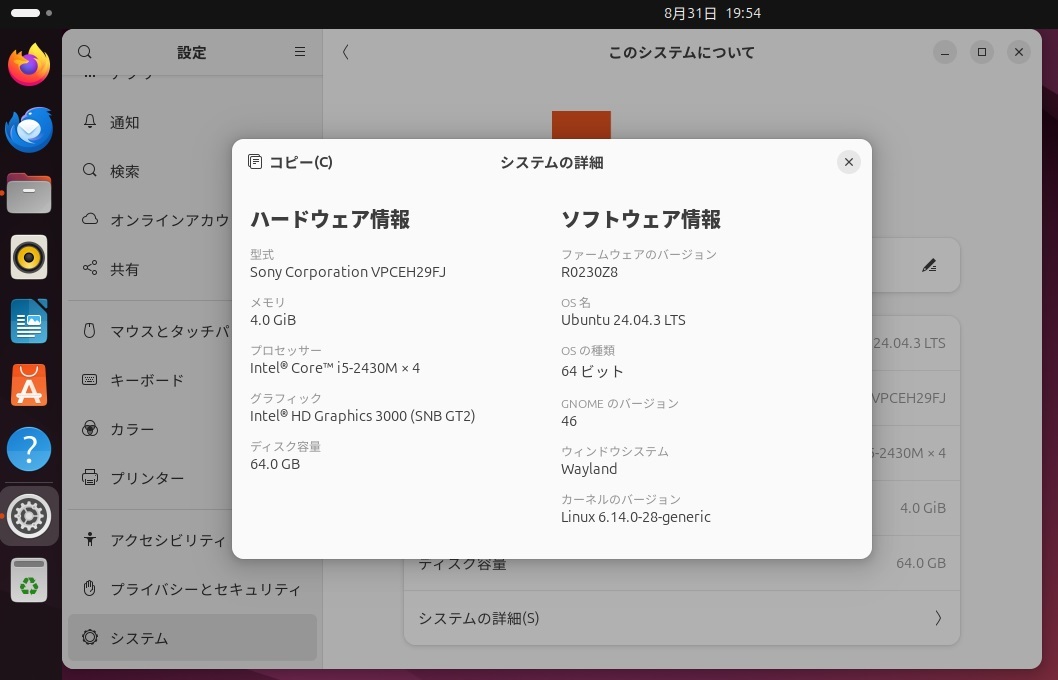Click the clock showing 8月31日 19:54
Viewport: 1058px width, 680px height.
[x=713, y=13]
